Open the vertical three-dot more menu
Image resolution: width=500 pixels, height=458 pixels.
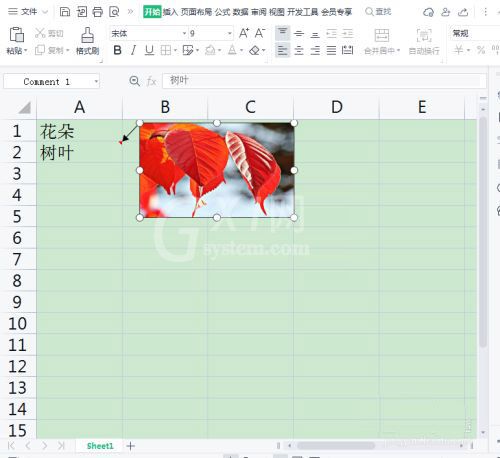tap(485, 12)
